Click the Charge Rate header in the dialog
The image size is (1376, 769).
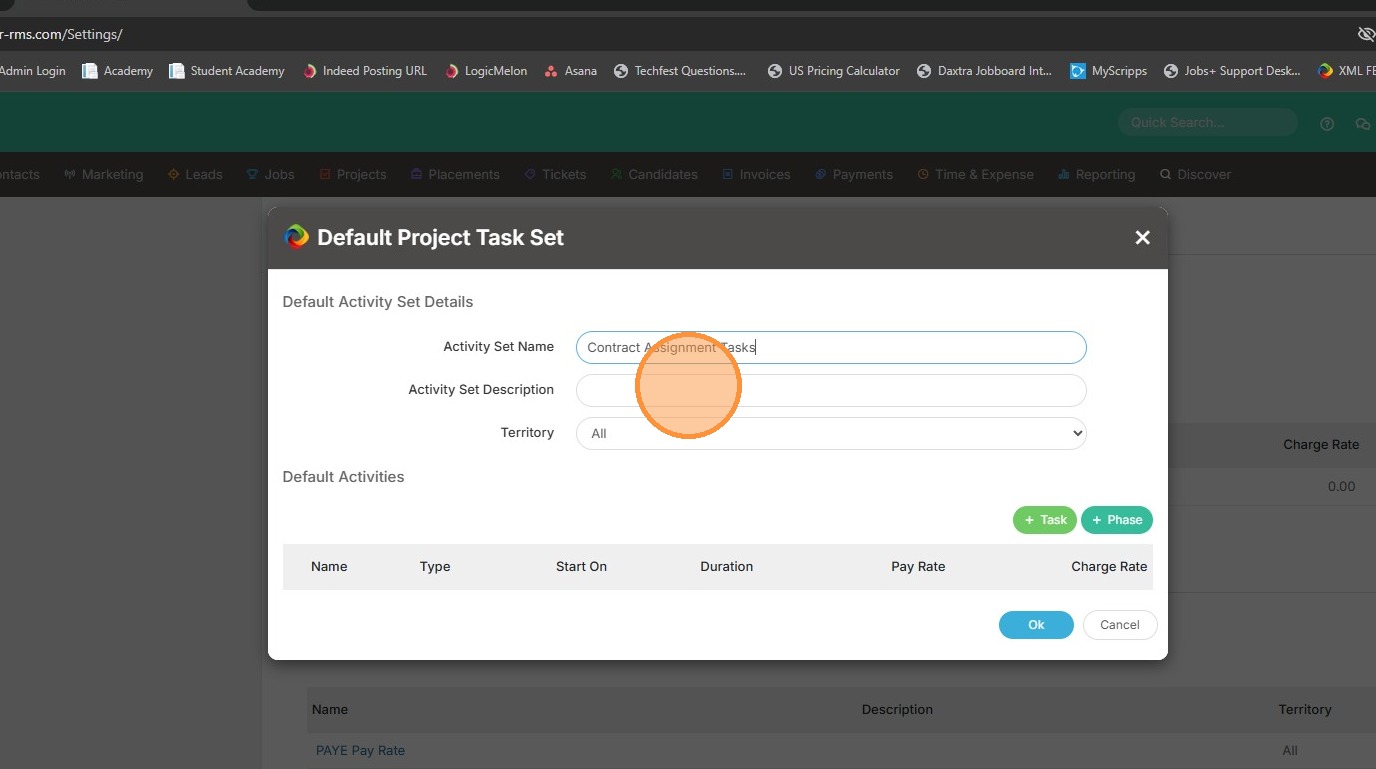coord(1109,566)
